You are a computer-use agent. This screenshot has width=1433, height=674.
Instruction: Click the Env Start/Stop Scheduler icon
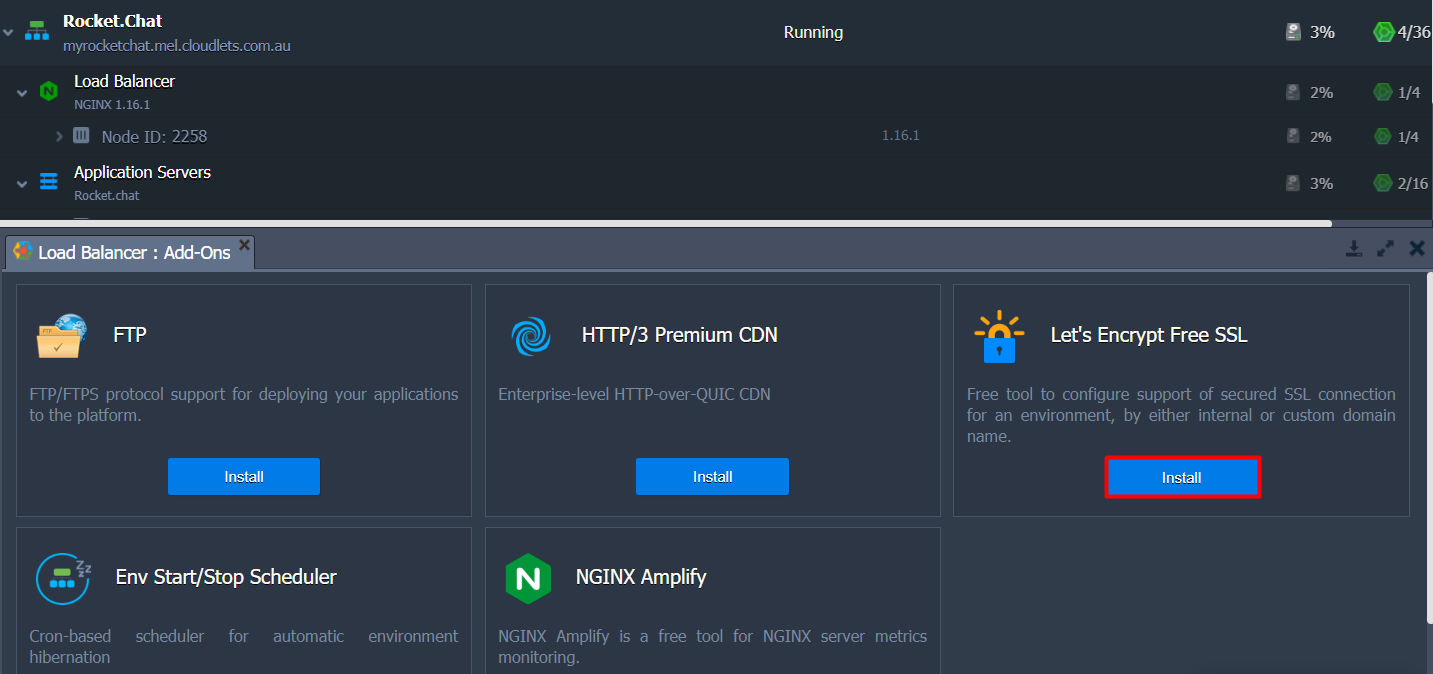(x=64, y=577)
